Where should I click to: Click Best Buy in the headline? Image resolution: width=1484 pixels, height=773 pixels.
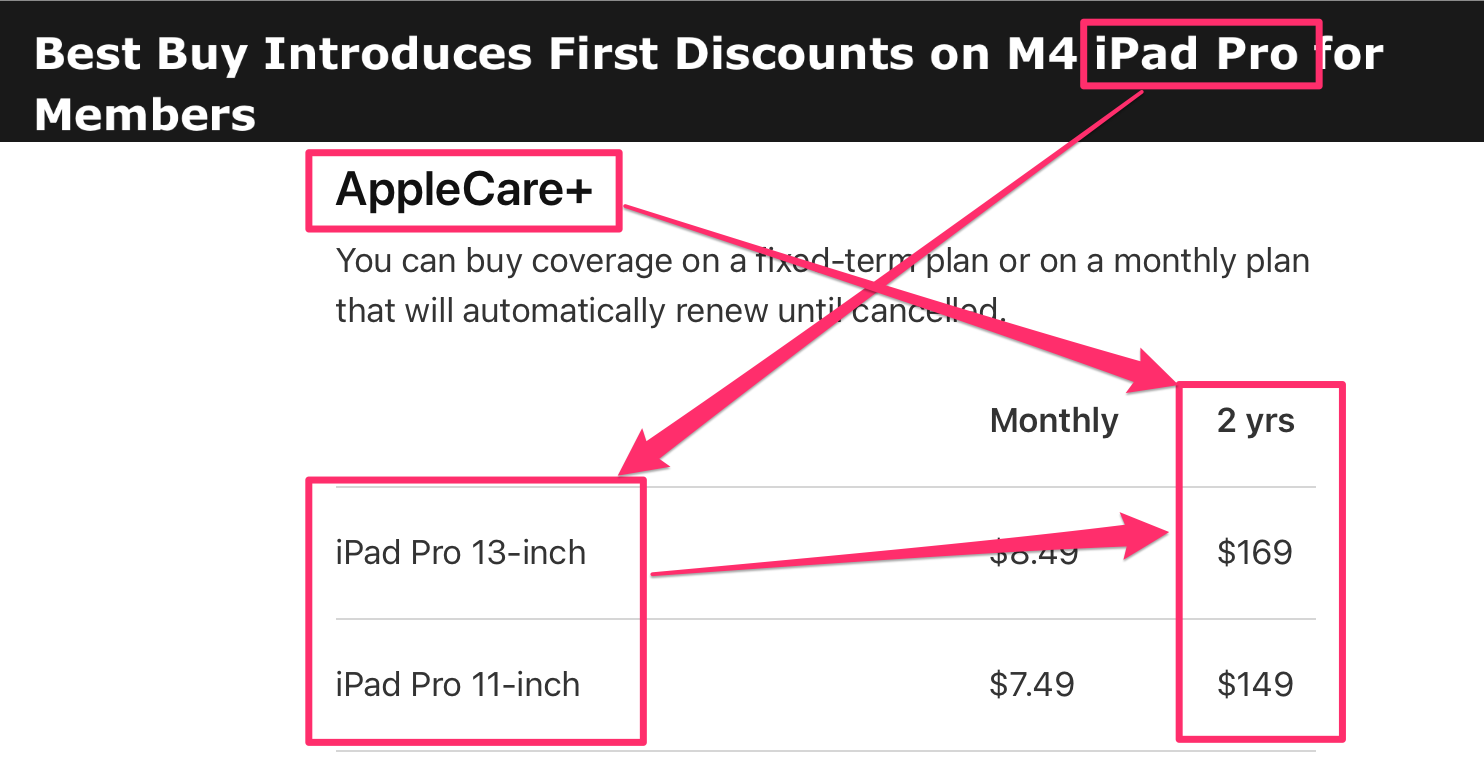coord(140,55)
